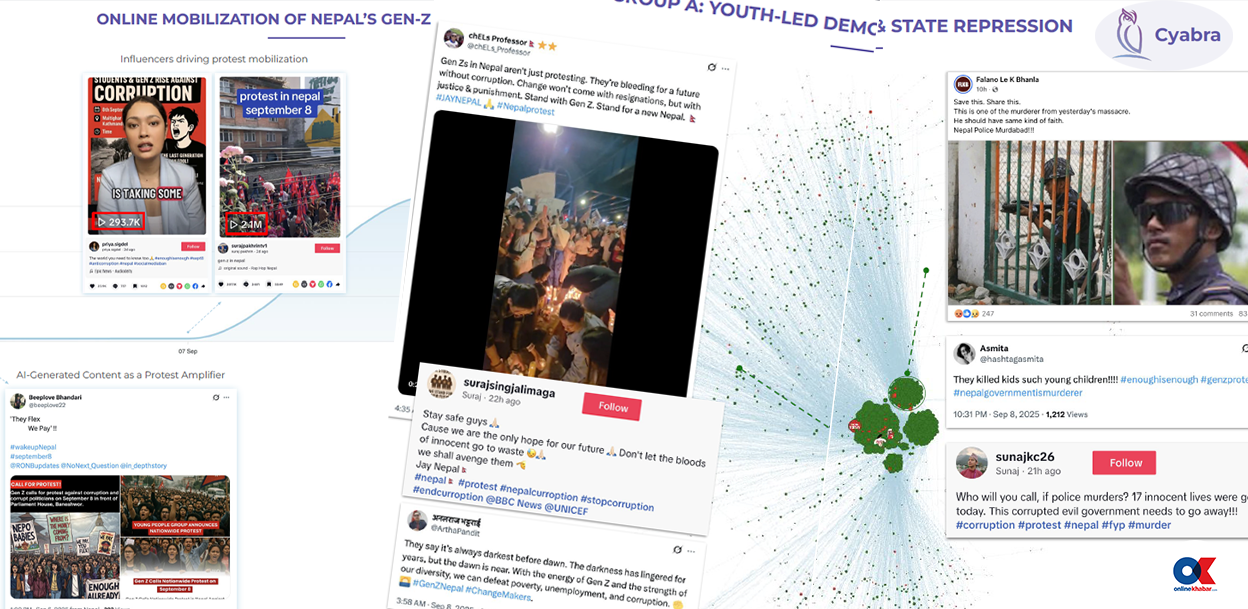Screen dimensions: 1248x609
Task: Follow the surajpakhrintv1 account
Action: coord(326,248)
